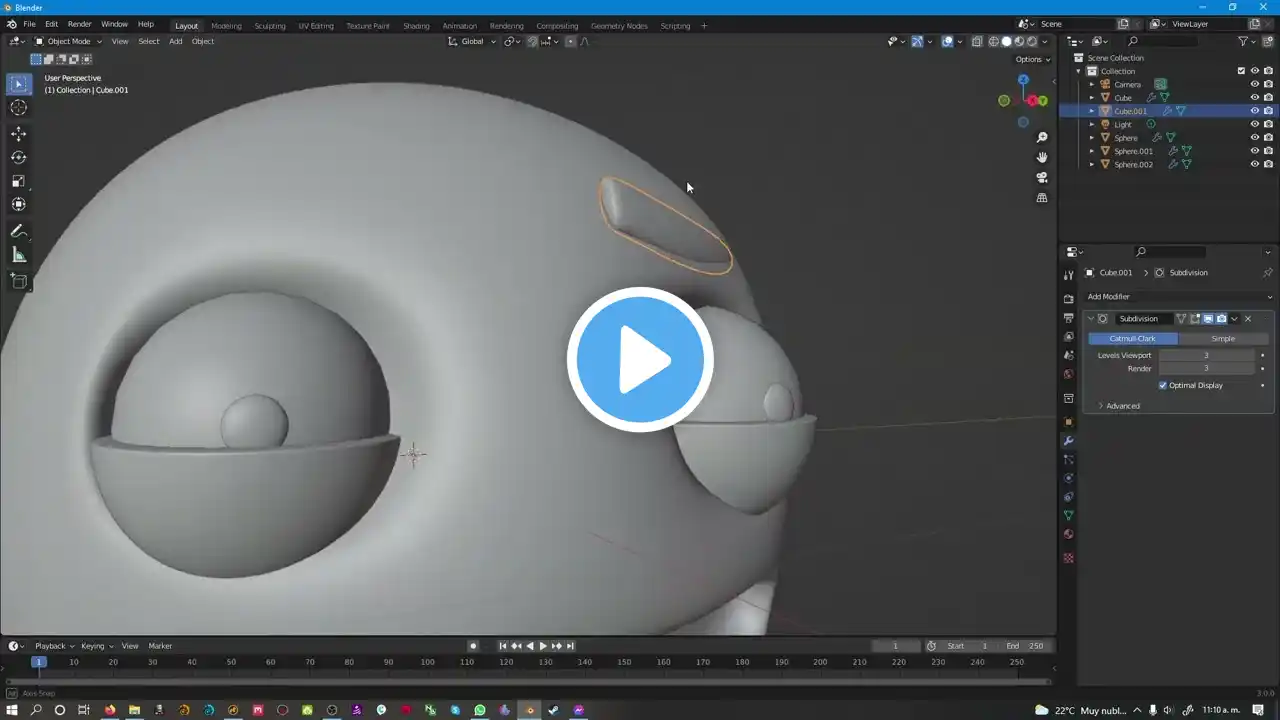Open the Object Mode dropdown

68,41
